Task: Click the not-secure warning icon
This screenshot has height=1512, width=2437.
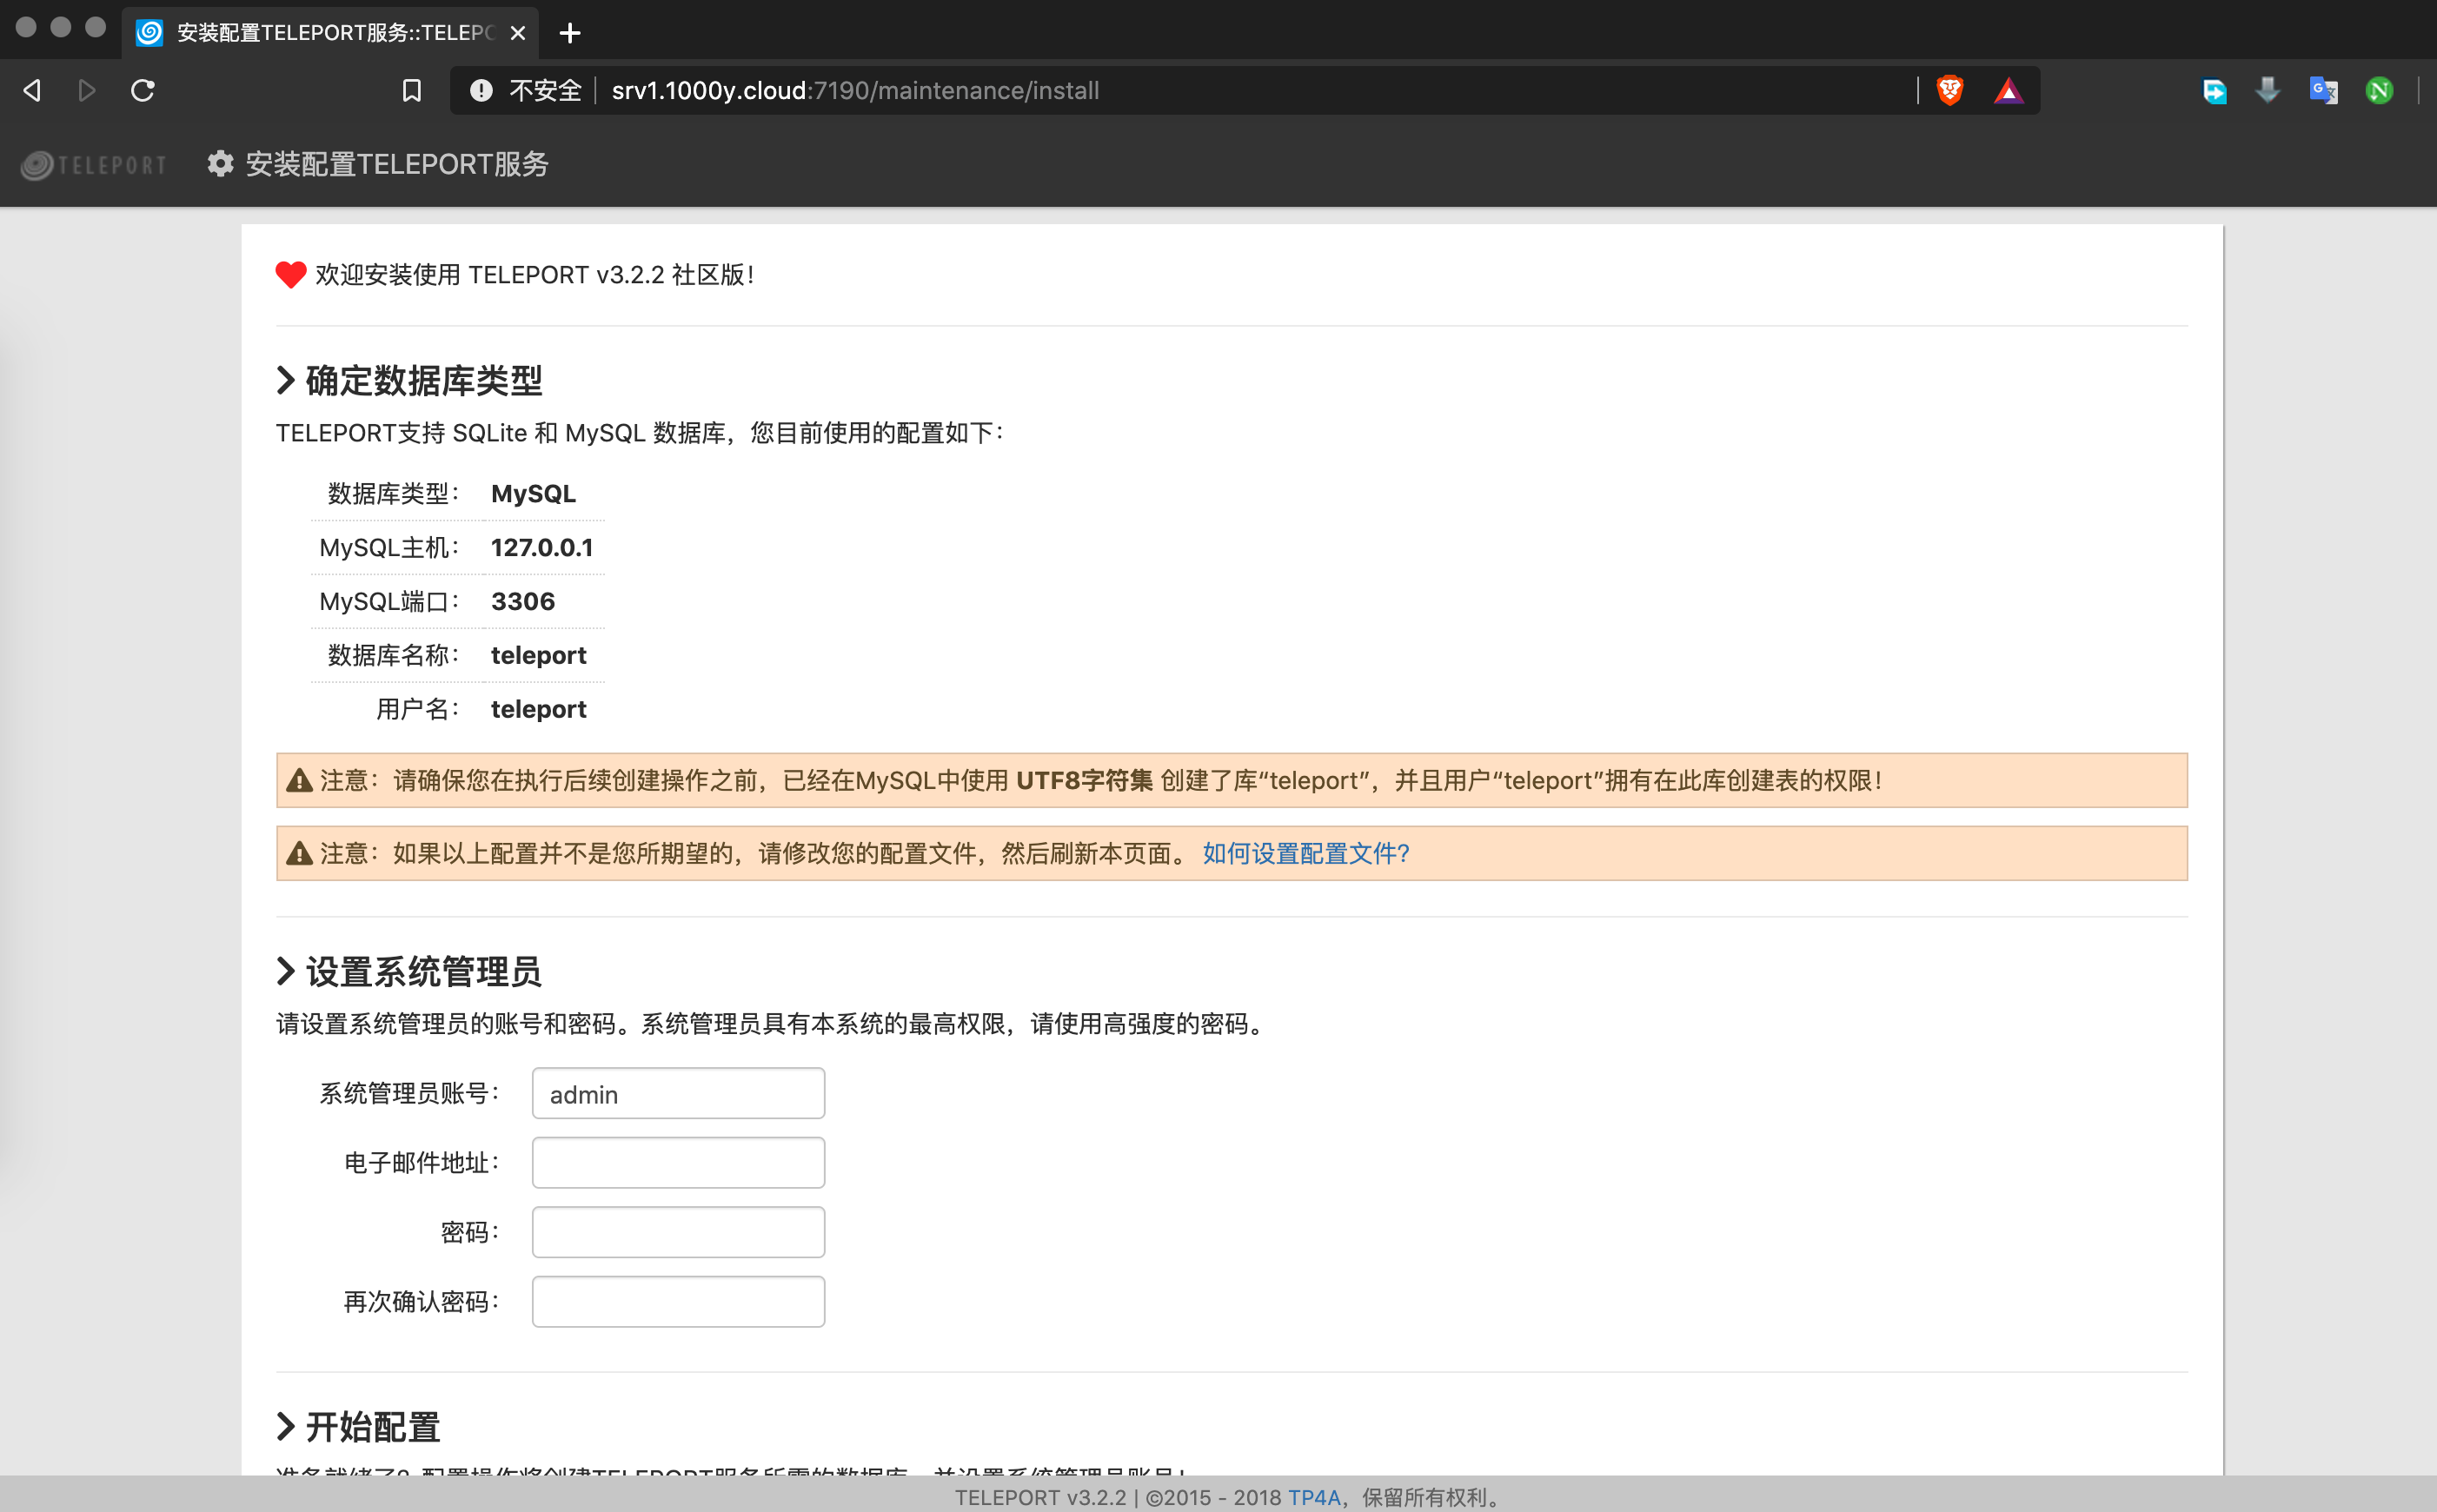Action: coord(481,91)
